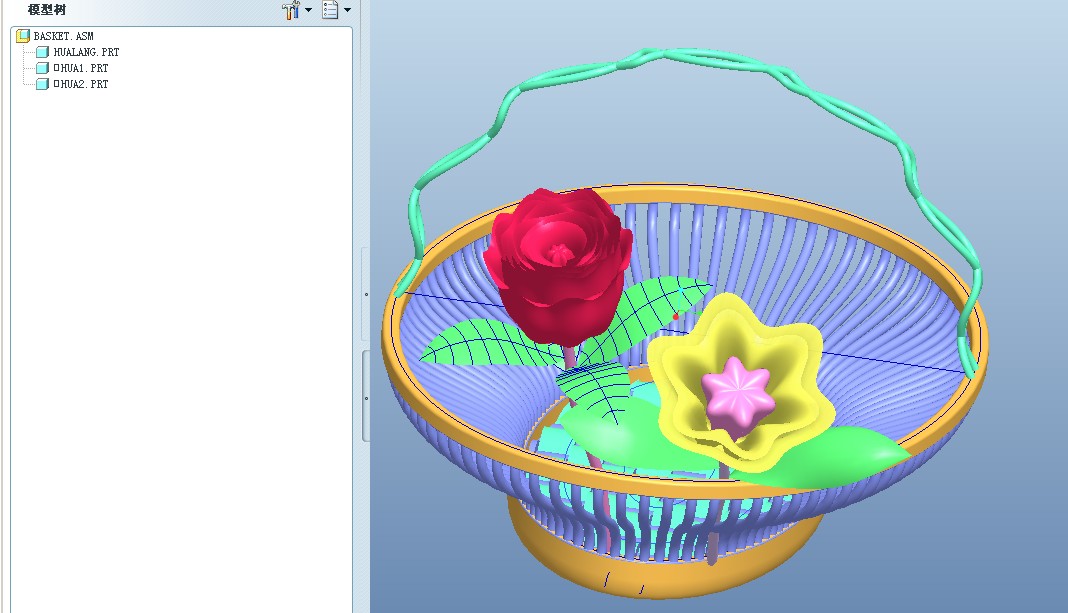This screenshot has height=613, width=1068.
Task: Select the HUA2.PRT part icon
Action: pos(42,84)
